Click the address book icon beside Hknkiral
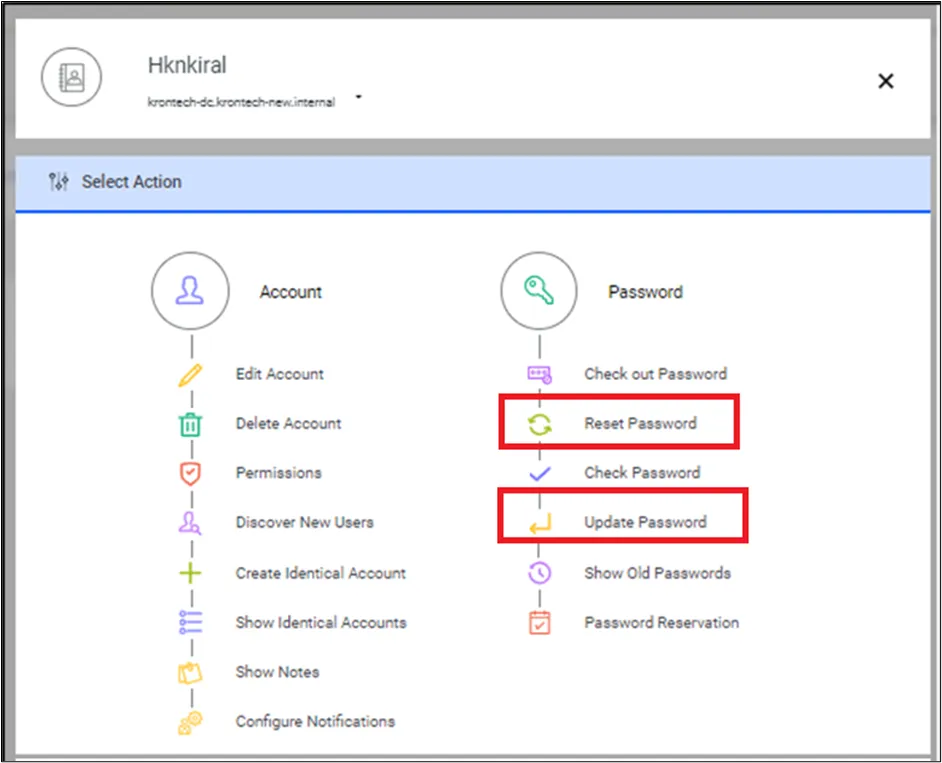942x763 pixels. [71, 77]
